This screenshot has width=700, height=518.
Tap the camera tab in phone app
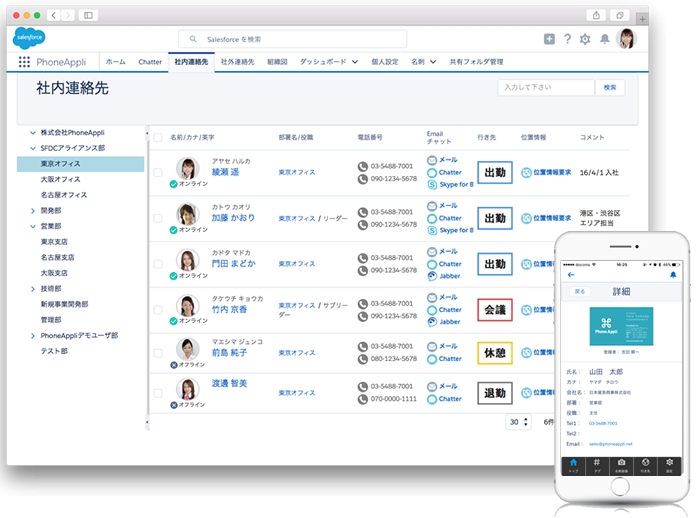click(621, 465)
